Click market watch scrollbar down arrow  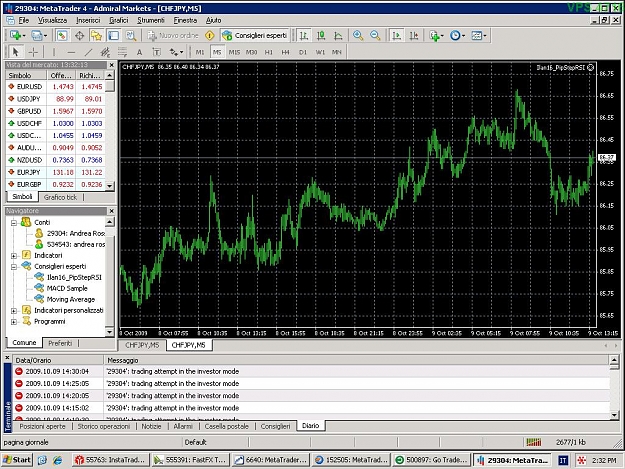(x=110, y=186)
